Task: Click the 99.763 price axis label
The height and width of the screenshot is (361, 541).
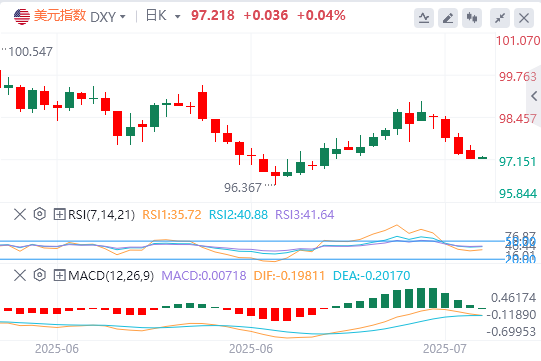Action: (x=518, y=77)
